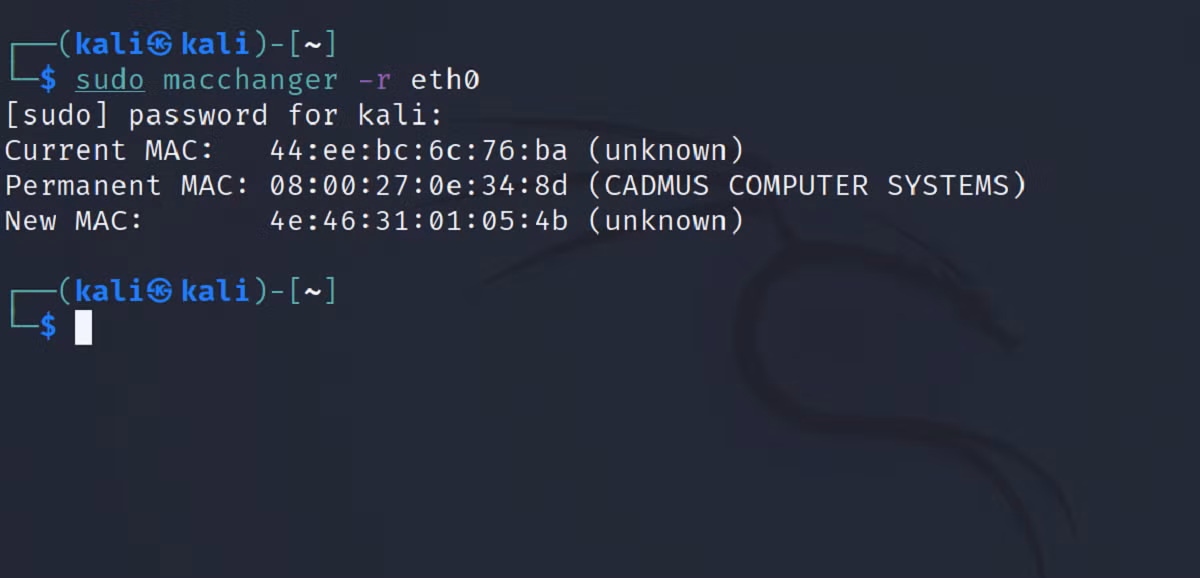Select the macchanger command word
Image resolution: width=1200 pixels, height=578 pixels.
tap(251, 80)
